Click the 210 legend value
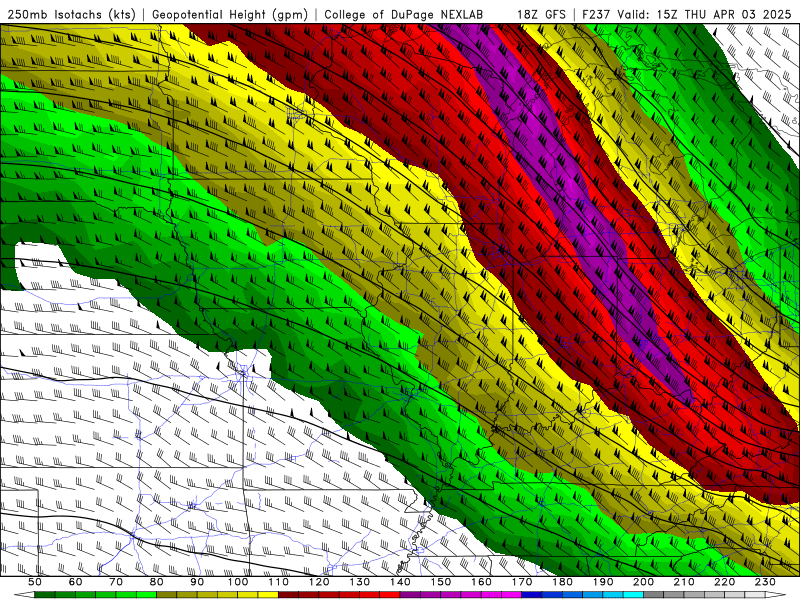 pyautogui.click(x=684, y=582)
